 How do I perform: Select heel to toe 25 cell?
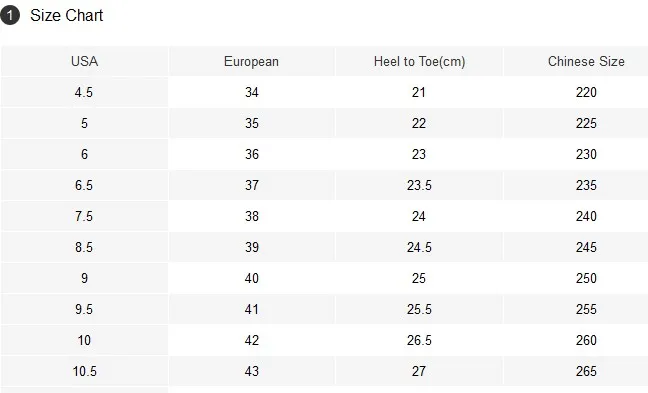[419, 278]
